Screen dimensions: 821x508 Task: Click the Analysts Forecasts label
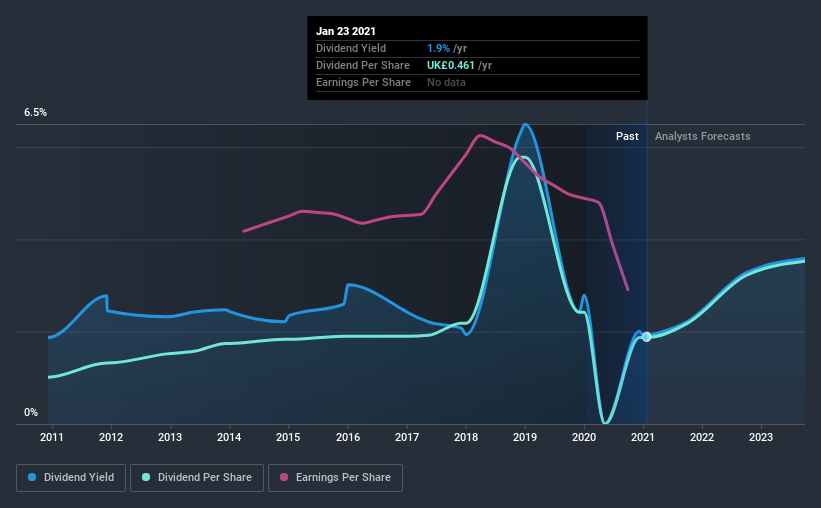coord(703,136)
